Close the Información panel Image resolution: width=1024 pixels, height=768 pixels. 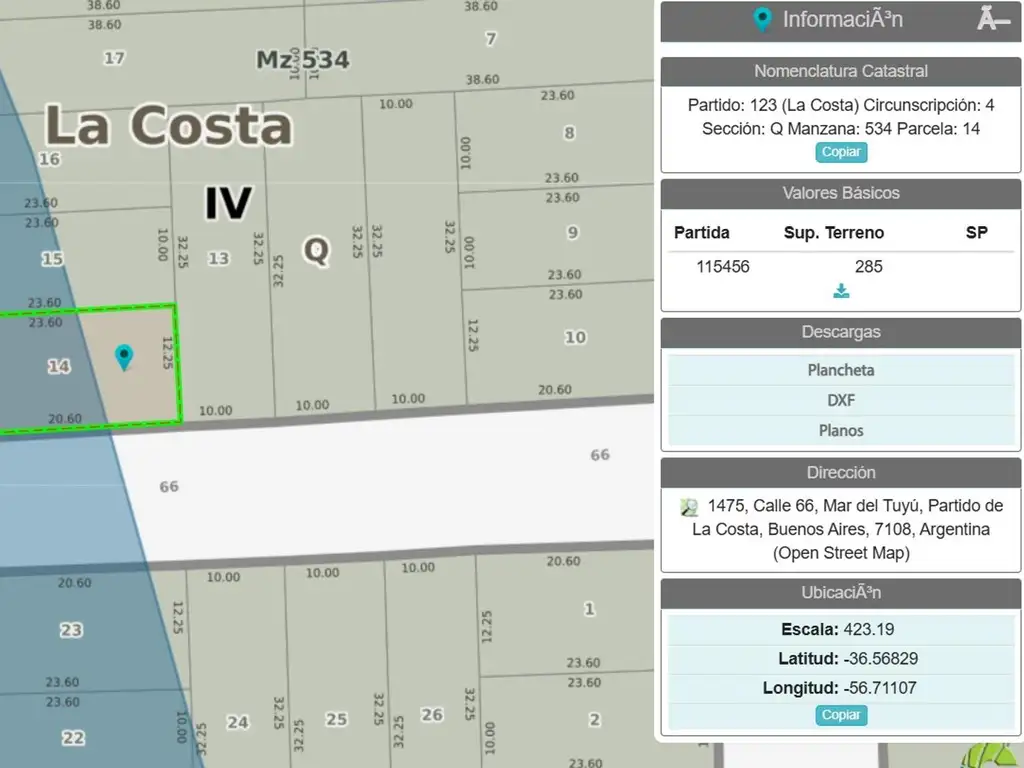pos(992,19)
